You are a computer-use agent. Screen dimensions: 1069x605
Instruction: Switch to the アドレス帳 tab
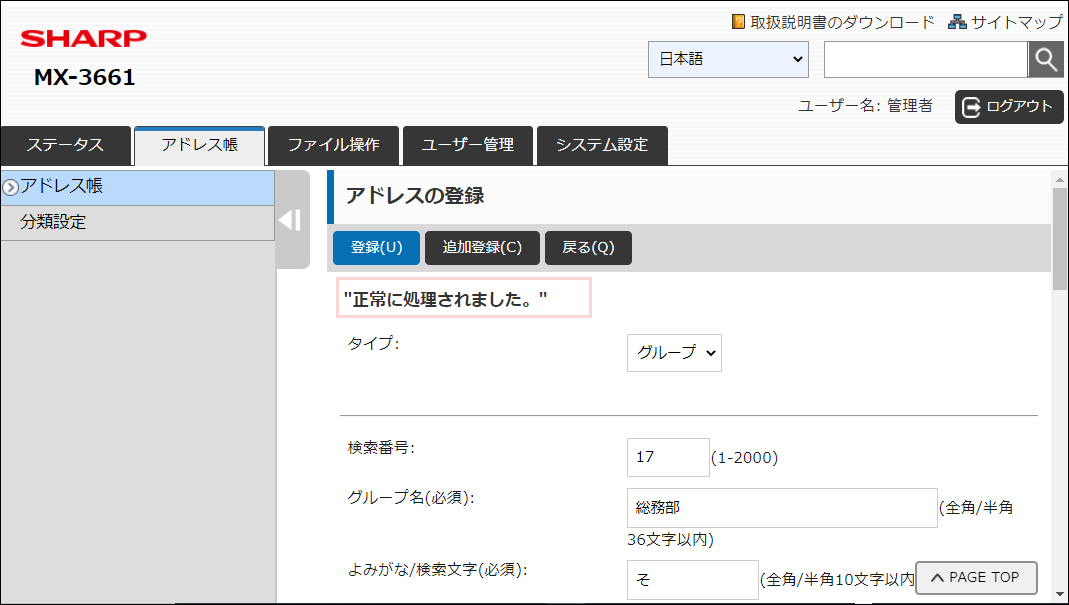click(200, 145)
